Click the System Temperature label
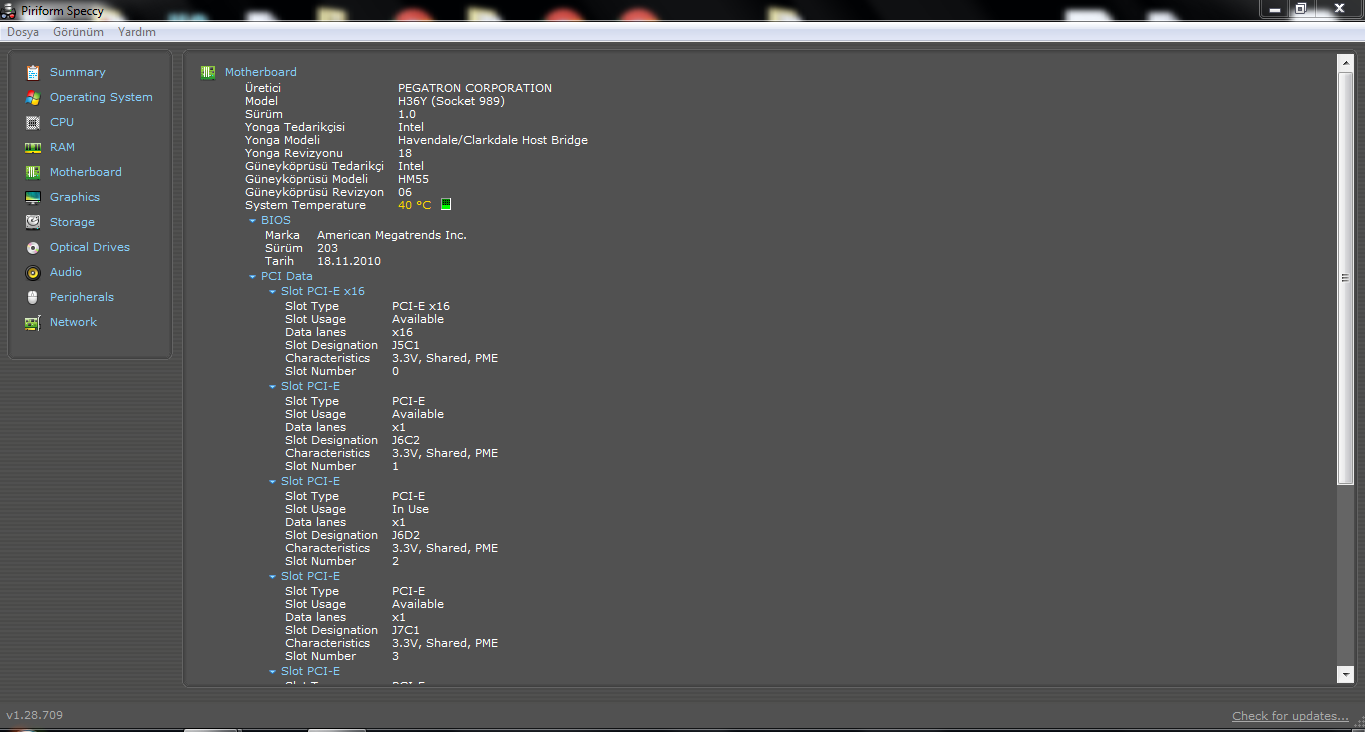The width and height of the screenshot is (1365, 732). coord(305,205)
